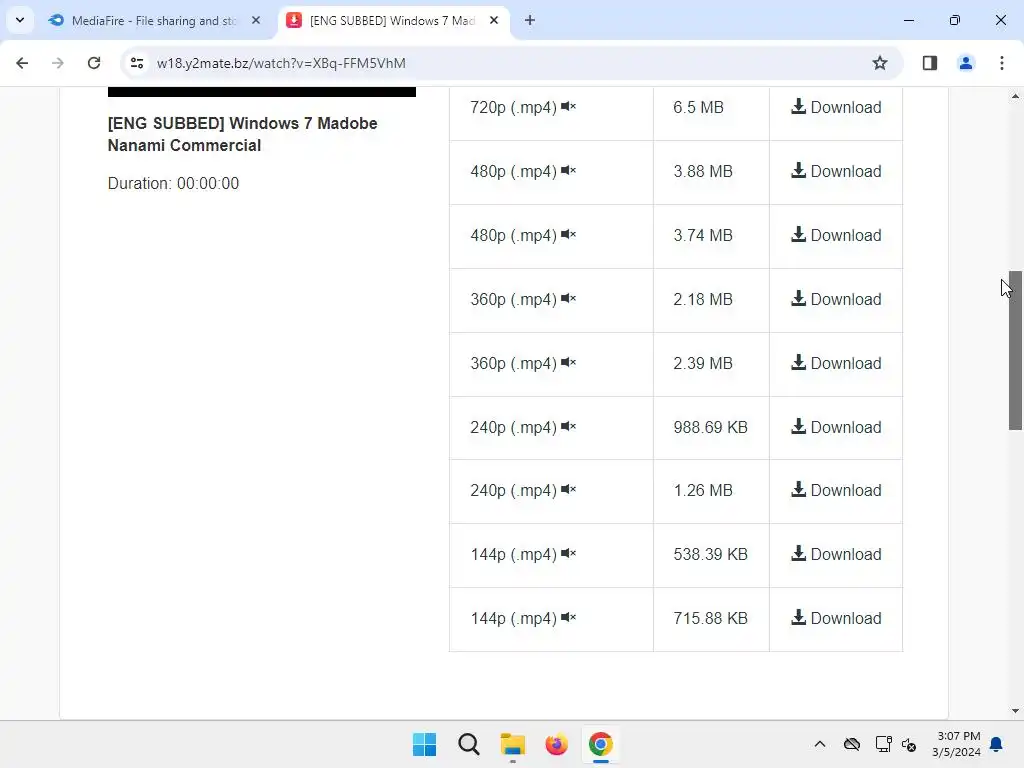Click the scrollbar down arrow
Screen dimensions: 1024x768
pos(1015,711)
